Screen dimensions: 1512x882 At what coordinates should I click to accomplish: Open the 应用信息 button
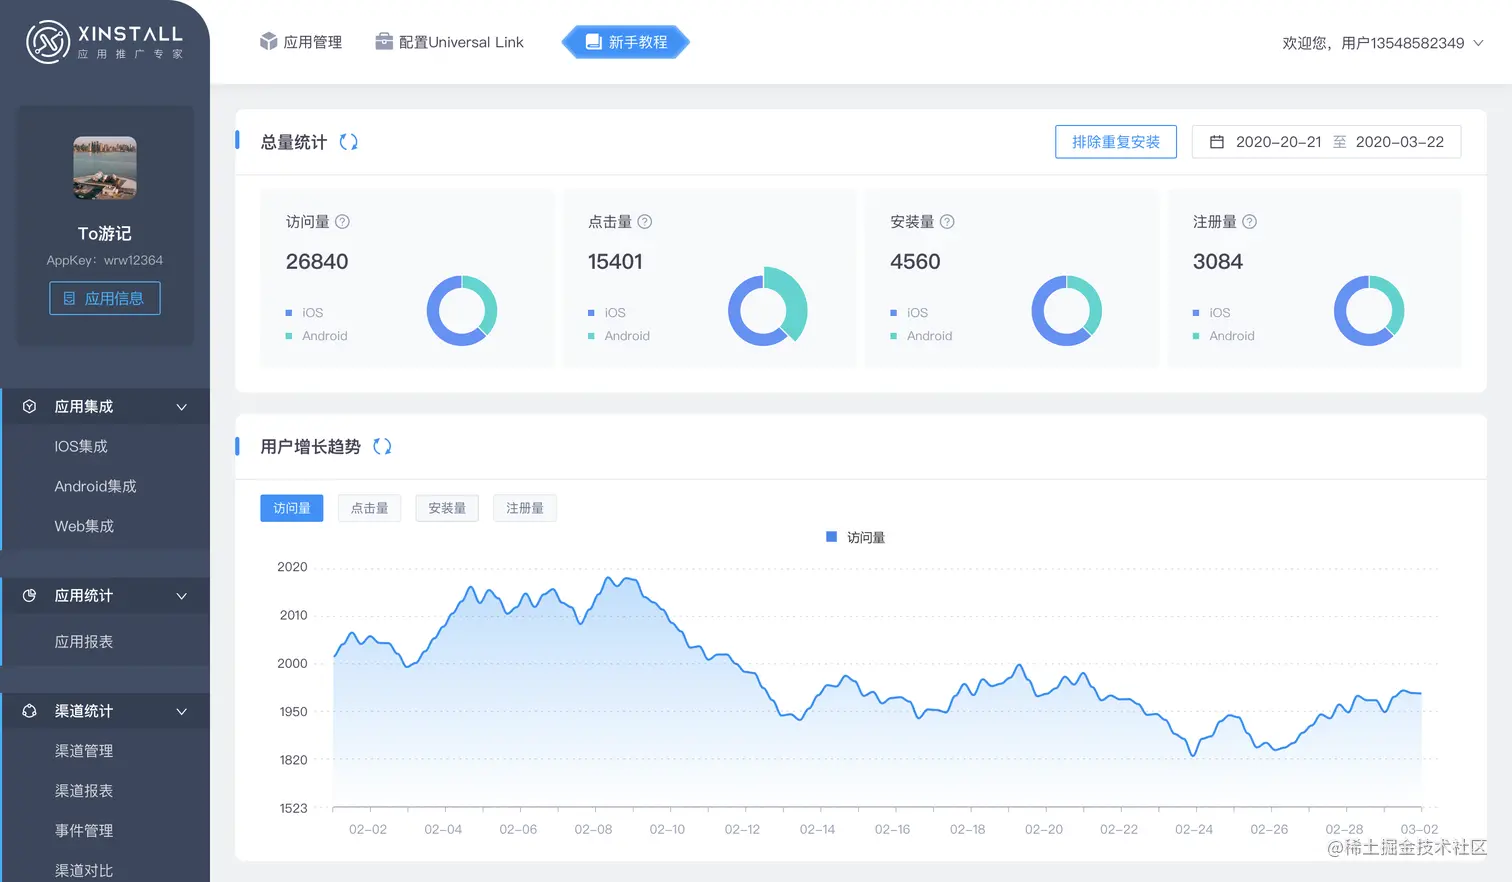point(105,298)
